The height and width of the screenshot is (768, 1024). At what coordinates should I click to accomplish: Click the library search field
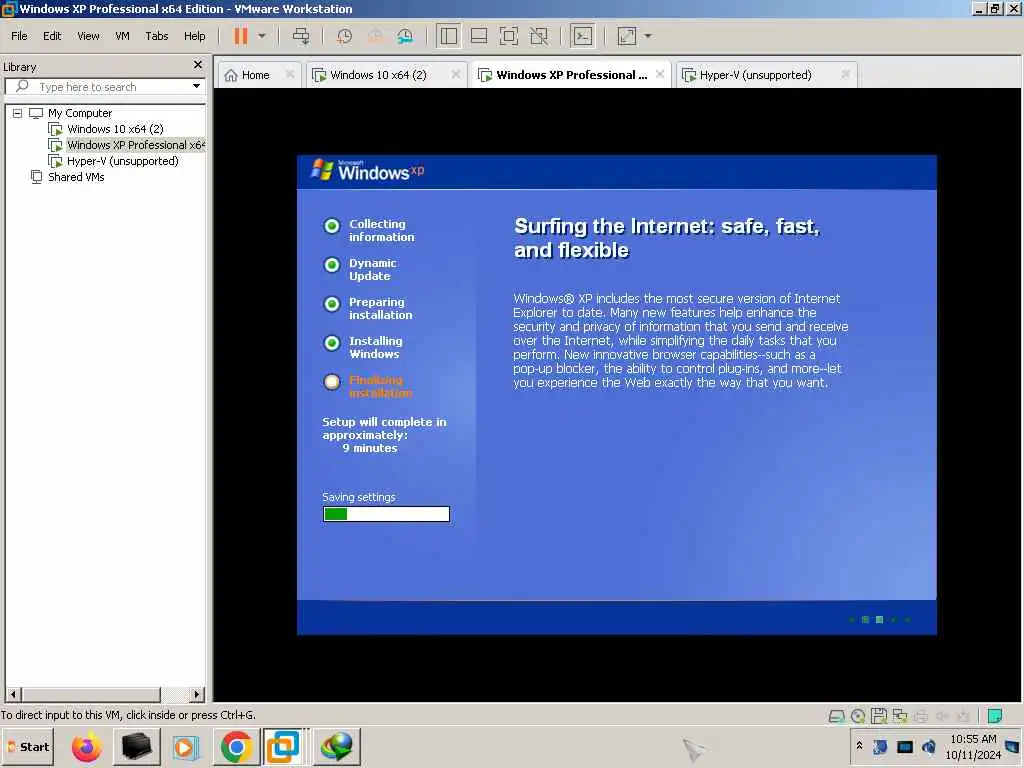pyautogui.click(x=104, y=87)
